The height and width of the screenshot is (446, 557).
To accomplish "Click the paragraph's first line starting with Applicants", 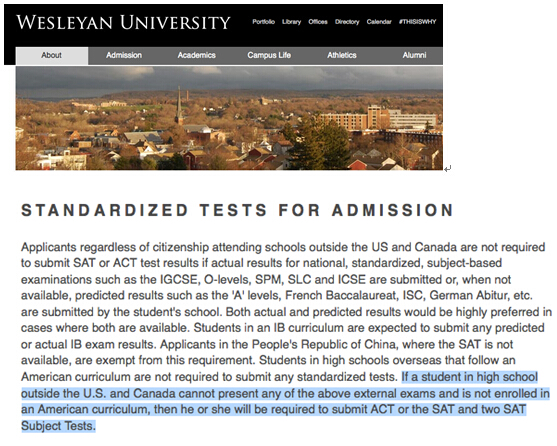I will 283,247.
